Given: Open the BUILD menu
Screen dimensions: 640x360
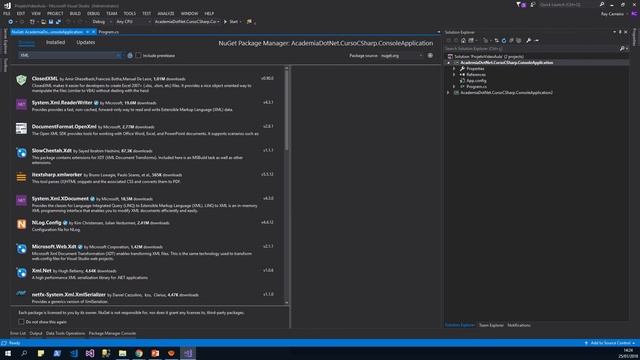Looking at the screenshot, I should click(x=75, y=13).
